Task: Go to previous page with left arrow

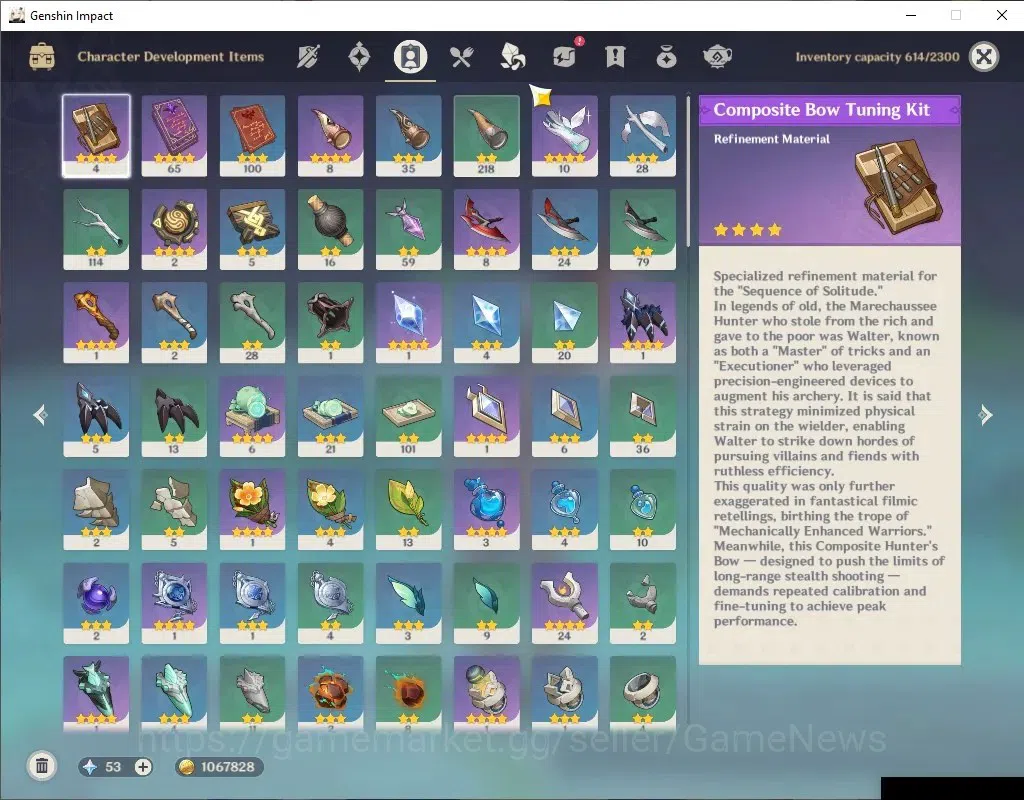Action: (40, 415)
